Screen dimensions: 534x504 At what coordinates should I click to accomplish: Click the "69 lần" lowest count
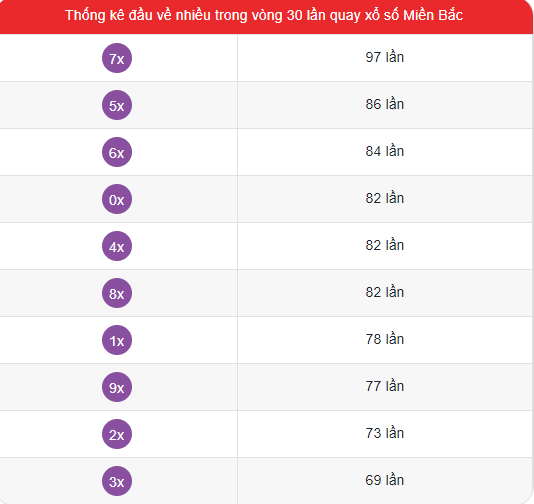click(384, 480)
